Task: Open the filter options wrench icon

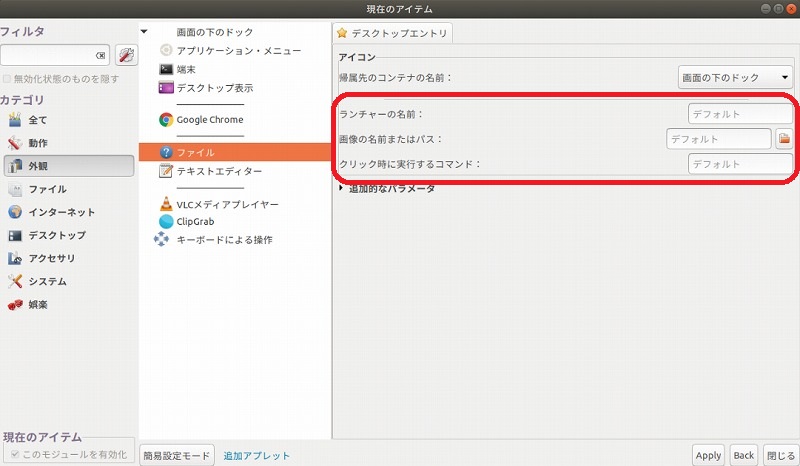Action: click(126, 55)
